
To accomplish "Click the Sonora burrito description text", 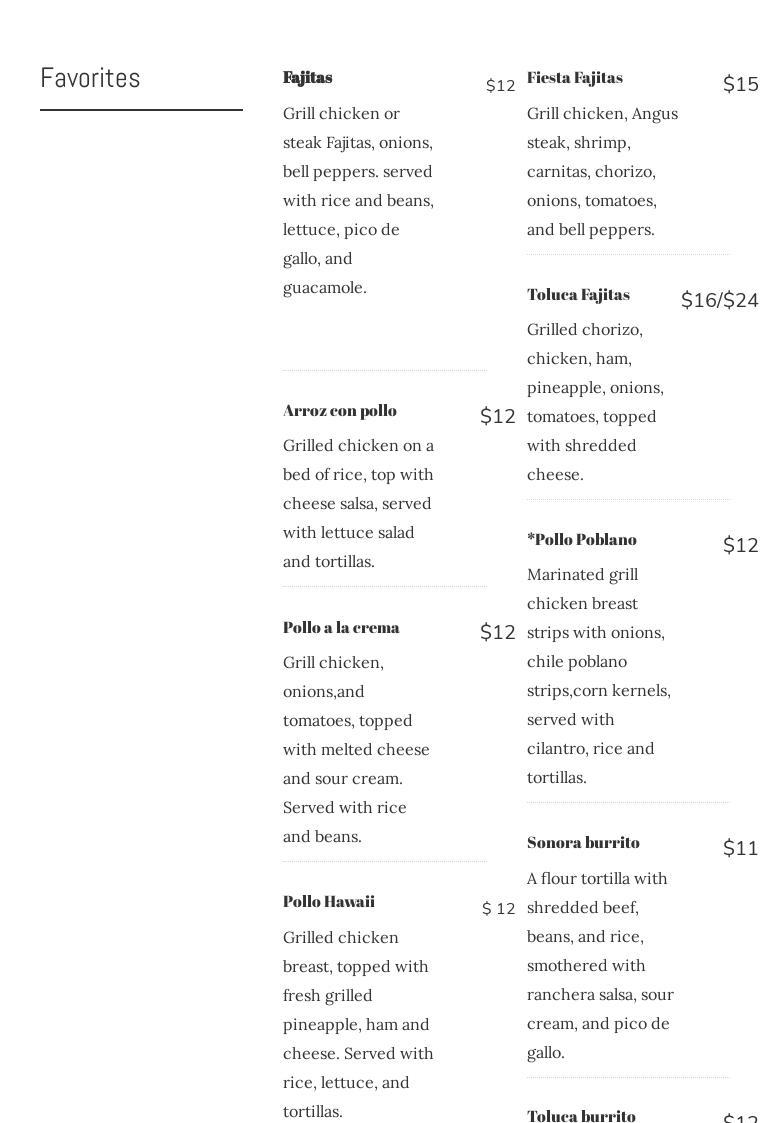I will point(600,965).
